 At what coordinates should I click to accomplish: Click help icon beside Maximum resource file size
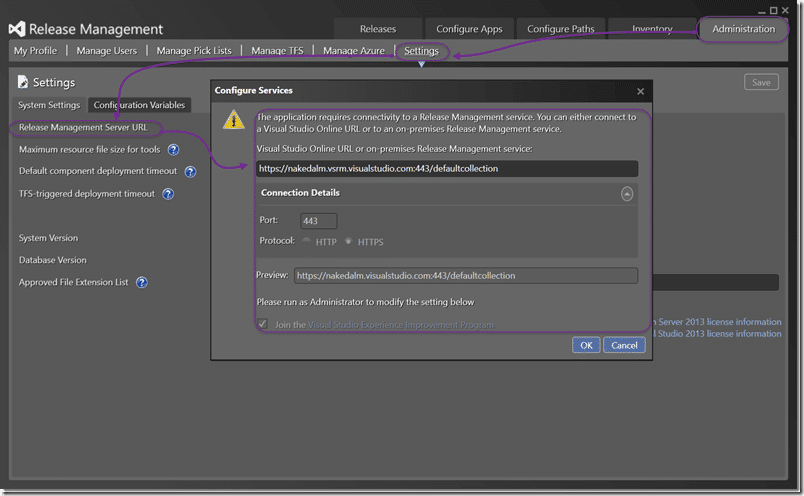pyautogui.click(x=173, y=150)
